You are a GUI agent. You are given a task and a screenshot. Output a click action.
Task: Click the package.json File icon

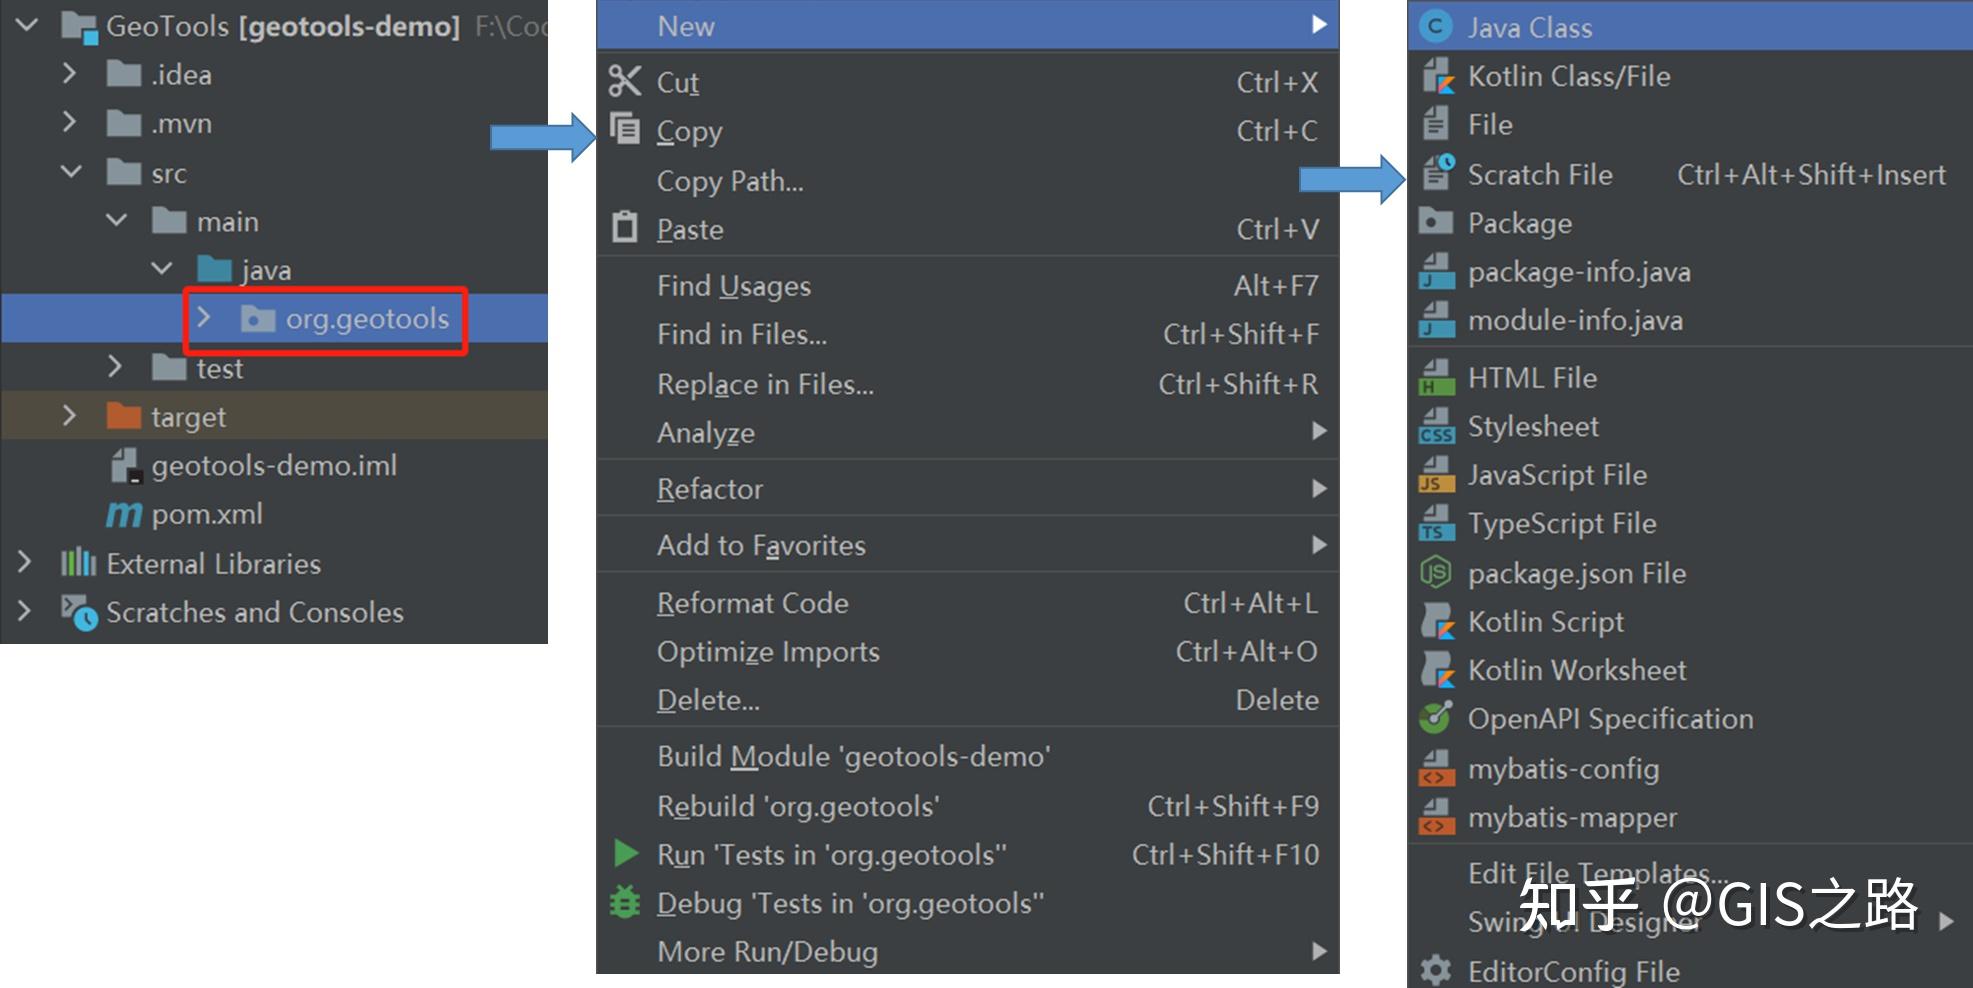click(x=1436, y=573)
